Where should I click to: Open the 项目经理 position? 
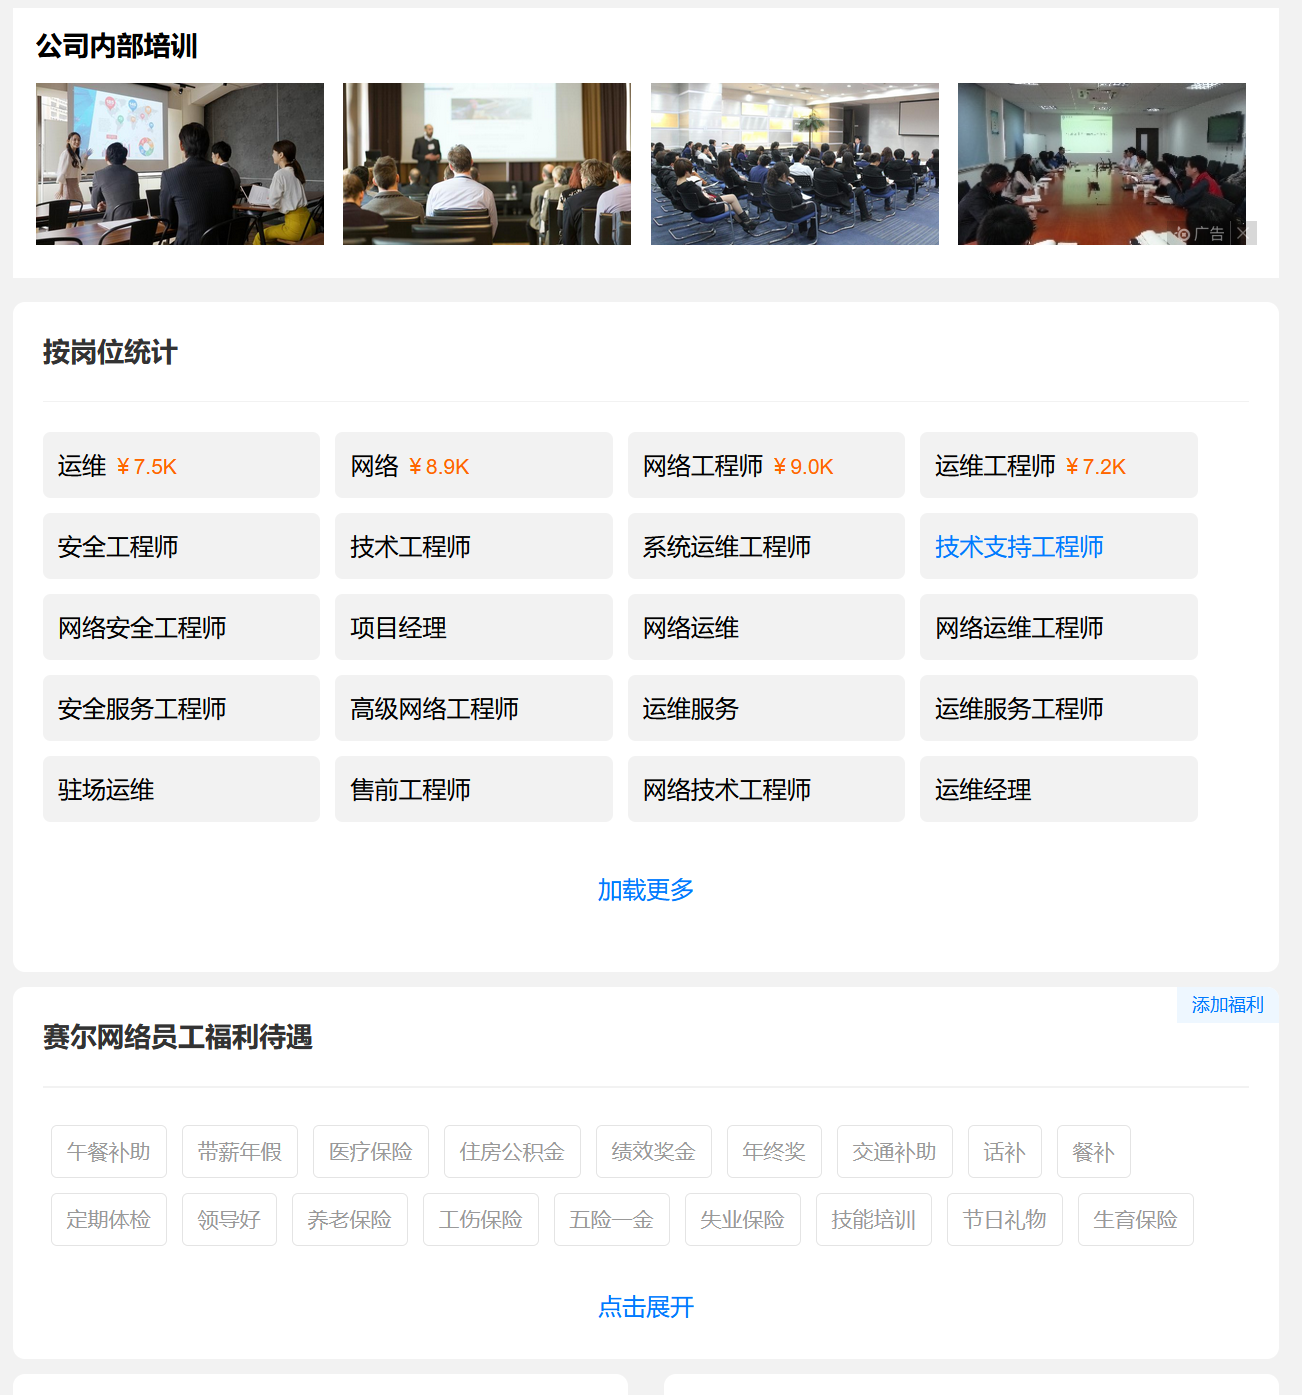tap(473, 628)
